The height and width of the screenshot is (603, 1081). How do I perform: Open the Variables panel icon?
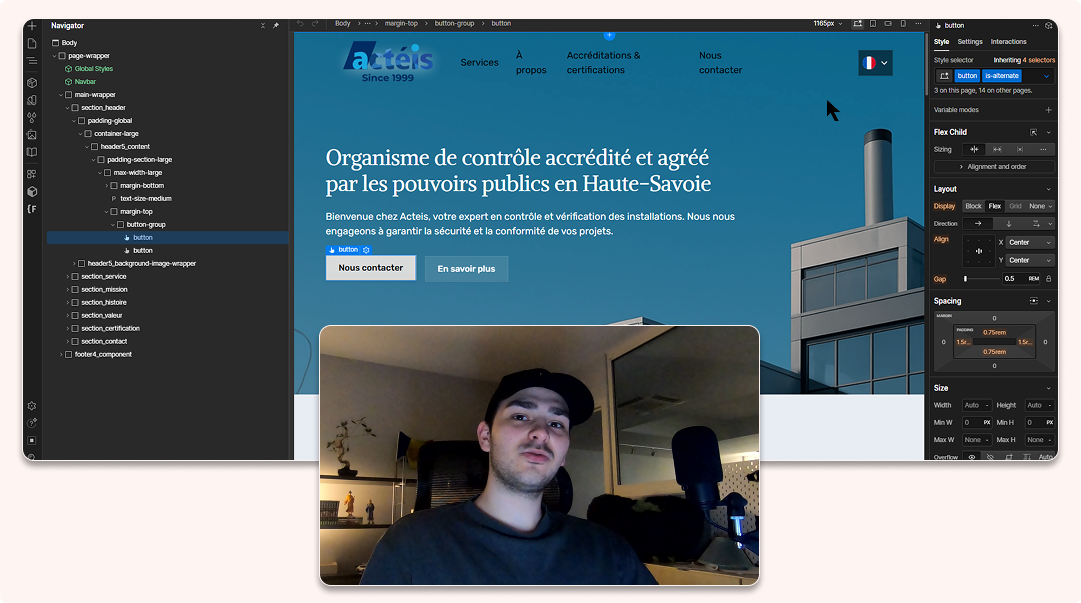click(x=32, y=100)
